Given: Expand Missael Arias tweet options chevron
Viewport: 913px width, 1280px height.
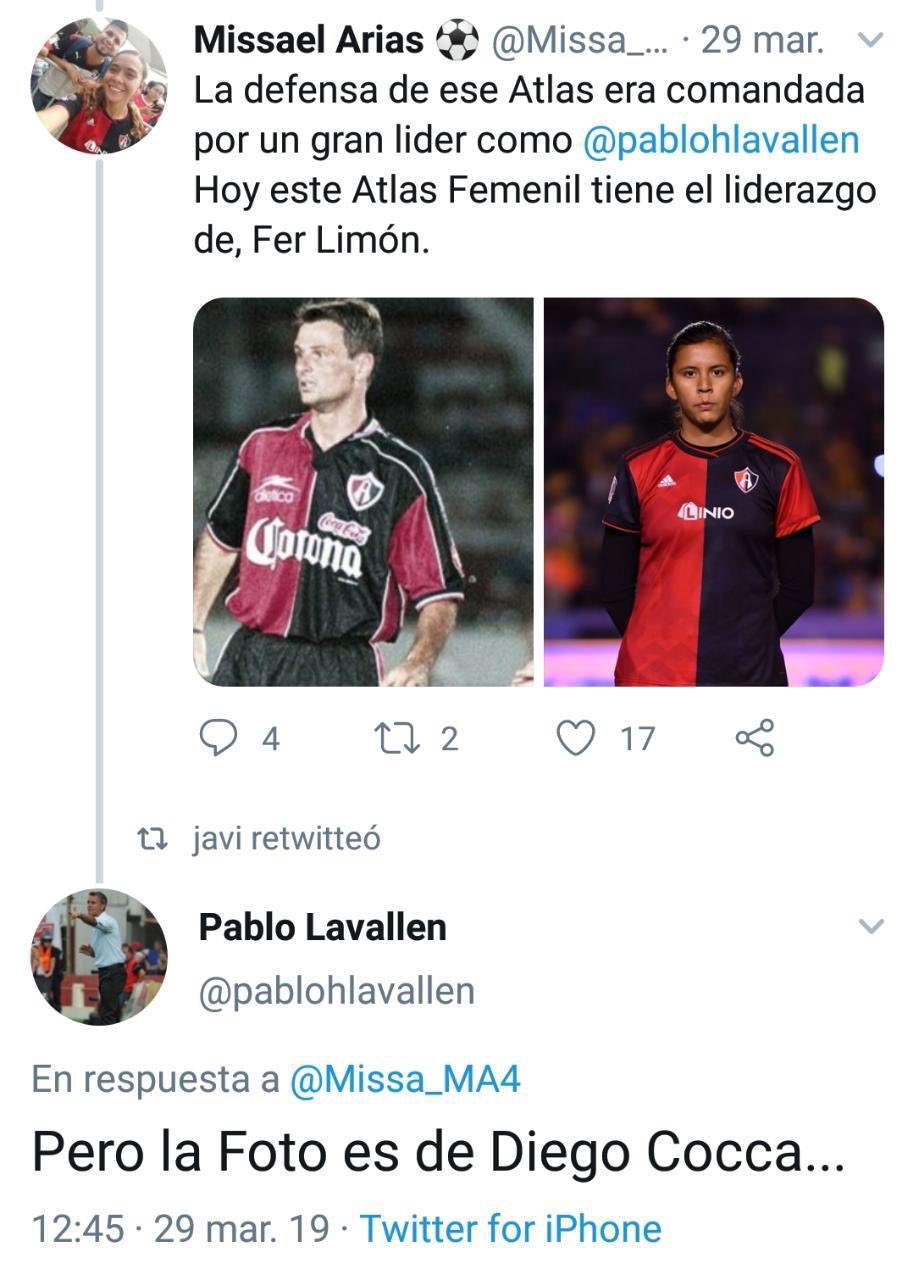Looking at the screenshot, I should 871,40.
